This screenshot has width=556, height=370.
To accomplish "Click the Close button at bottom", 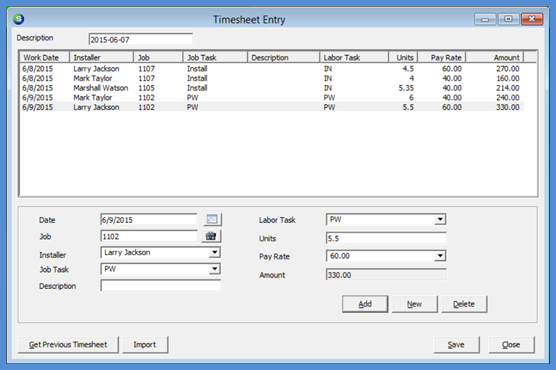I will pos(511,344).
